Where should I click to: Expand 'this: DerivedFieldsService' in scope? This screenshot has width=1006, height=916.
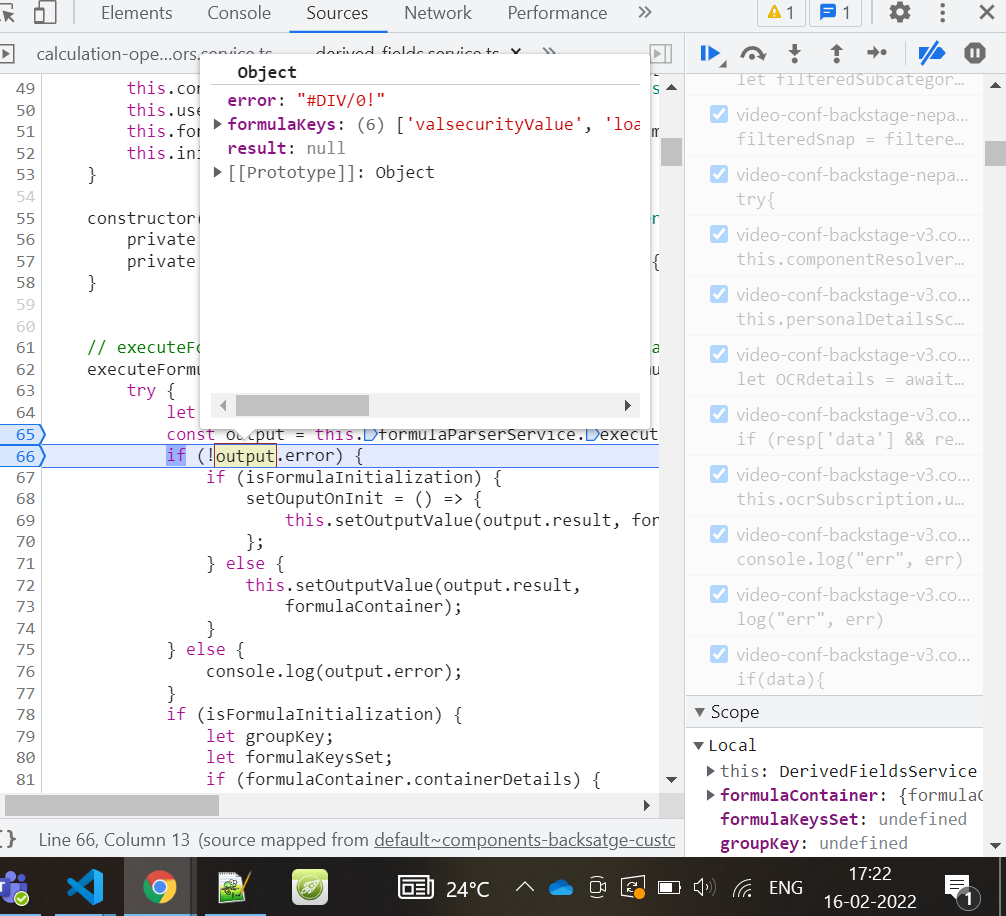pos(710,771)
